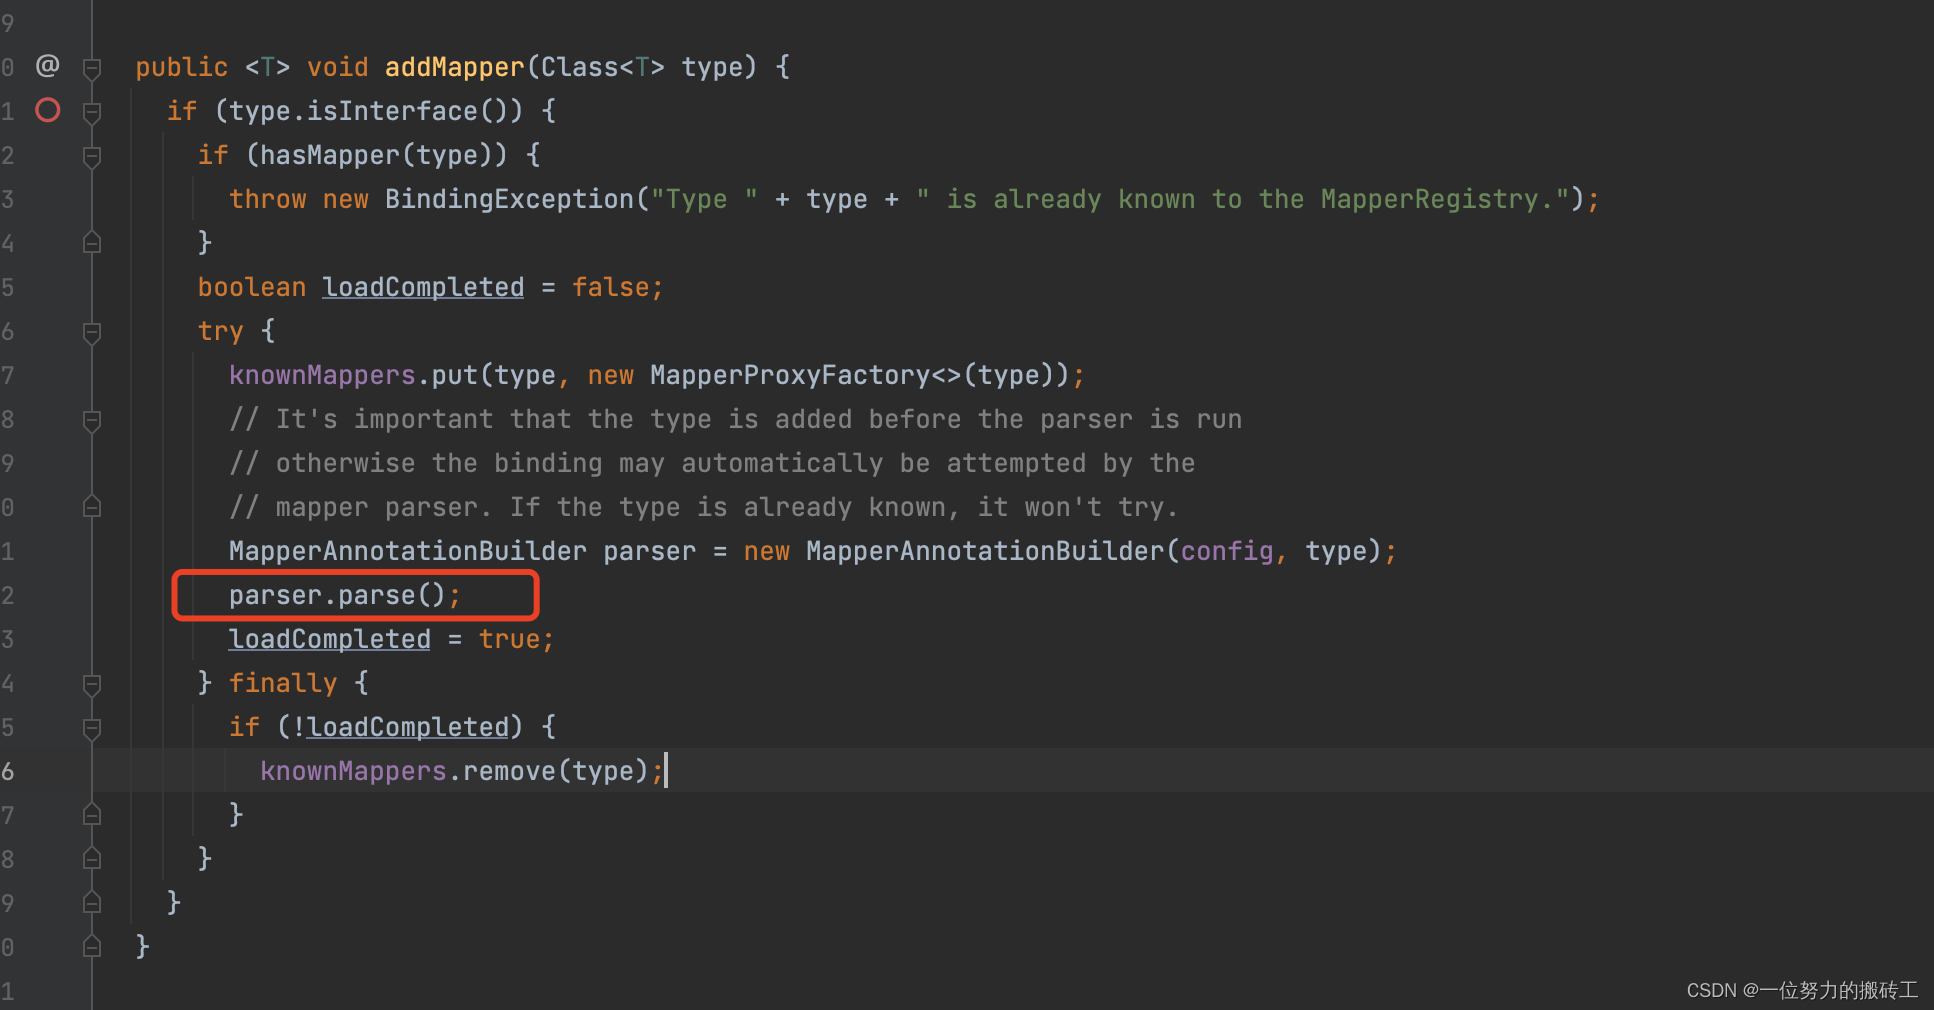
Task: Click knownMappers in the put call
Action: [x=322, y=375]
